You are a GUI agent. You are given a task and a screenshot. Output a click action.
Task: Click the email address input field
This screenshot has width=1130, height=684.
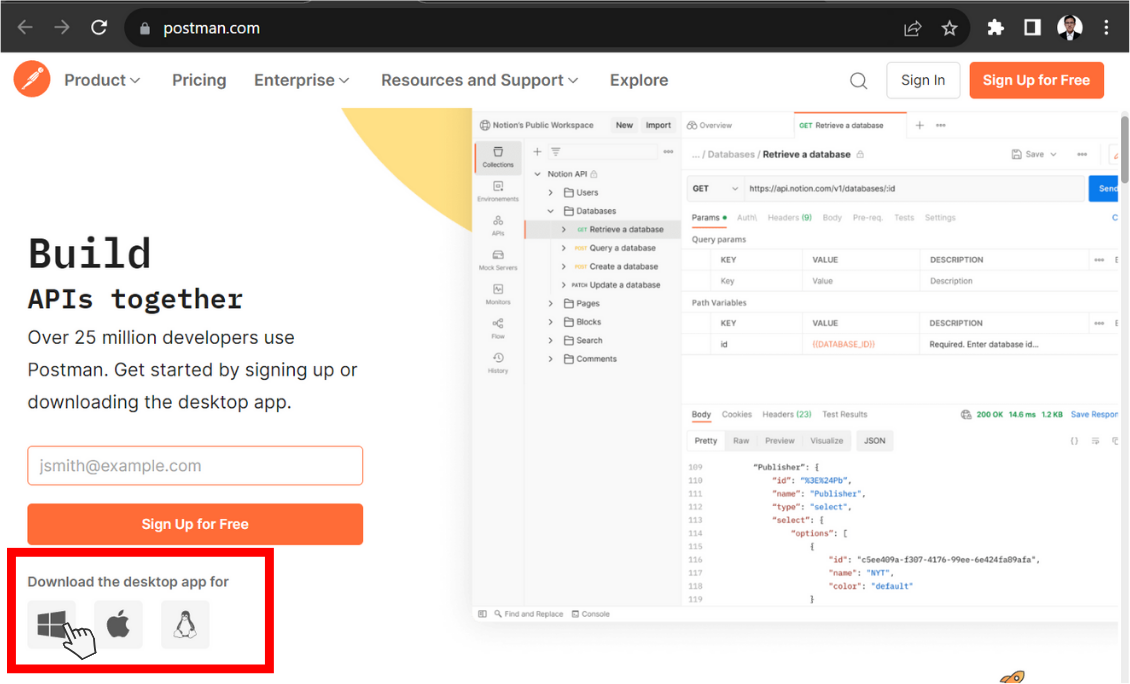click(x=195, y=466)
